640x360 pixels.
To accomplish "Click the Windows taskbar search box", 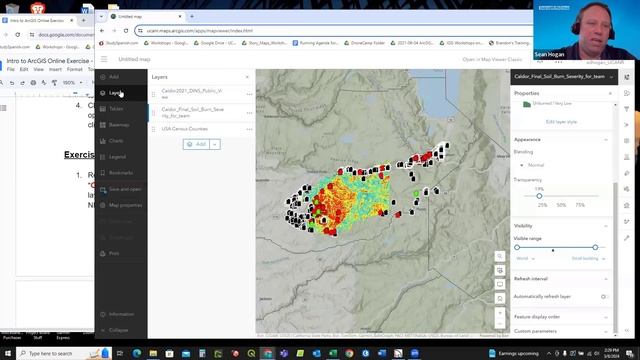I will pos(63,353).
